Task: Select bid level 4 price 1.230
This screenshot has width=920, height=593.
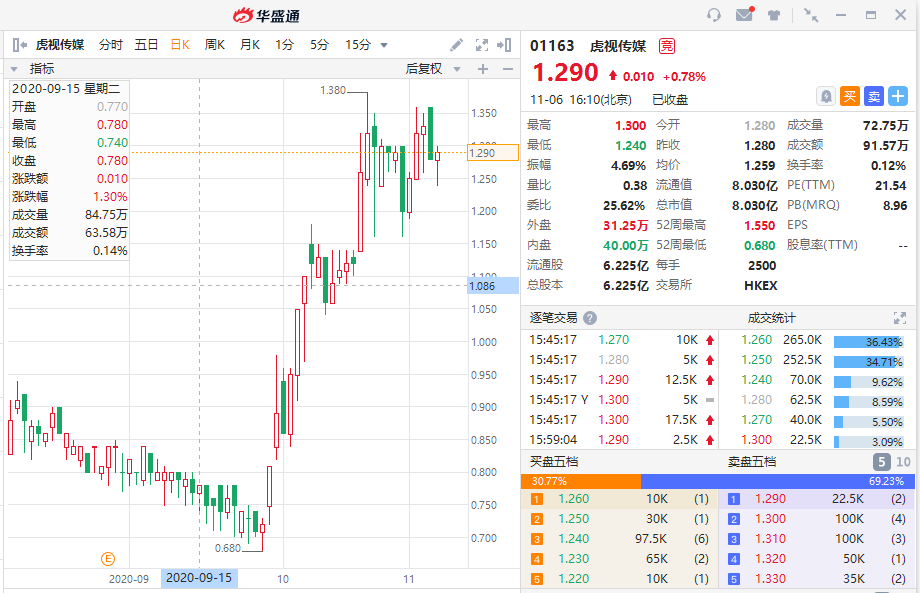Action: click(x=573, y=559)
